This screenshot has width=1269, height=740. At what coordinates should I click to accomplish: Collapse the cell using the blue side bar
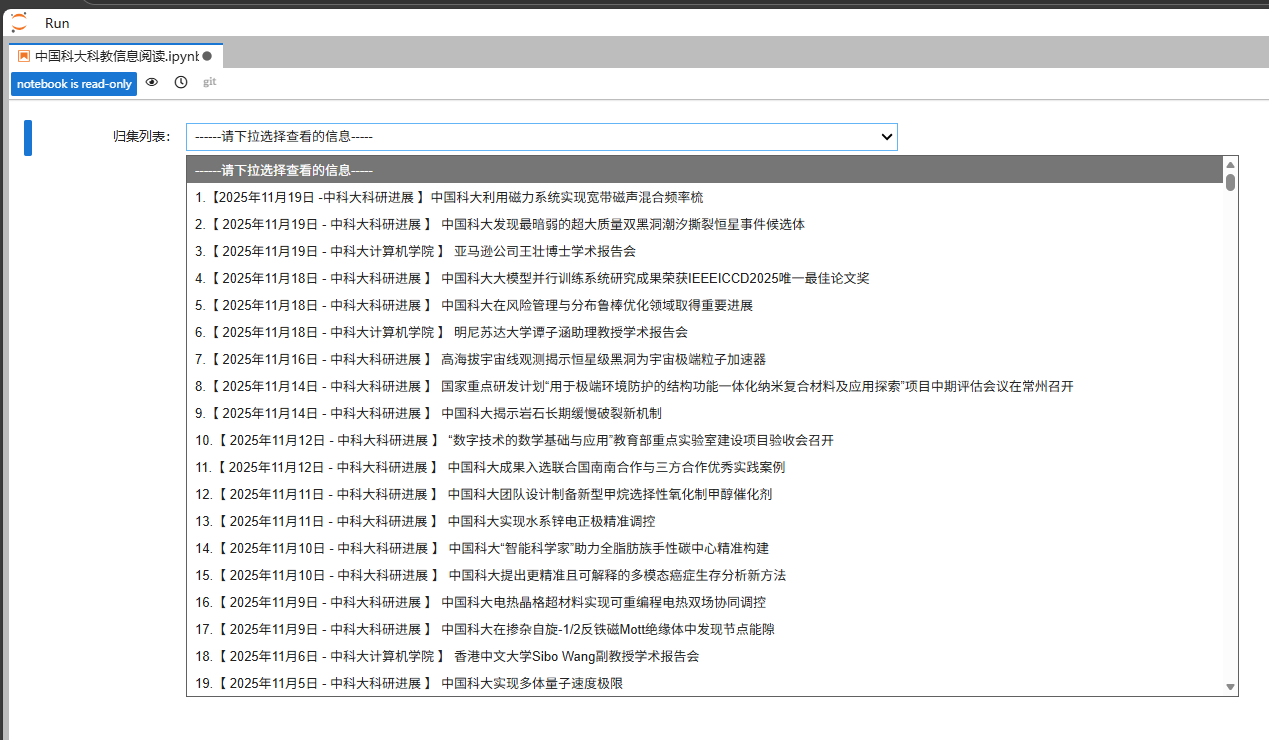[x=28, y=138]
